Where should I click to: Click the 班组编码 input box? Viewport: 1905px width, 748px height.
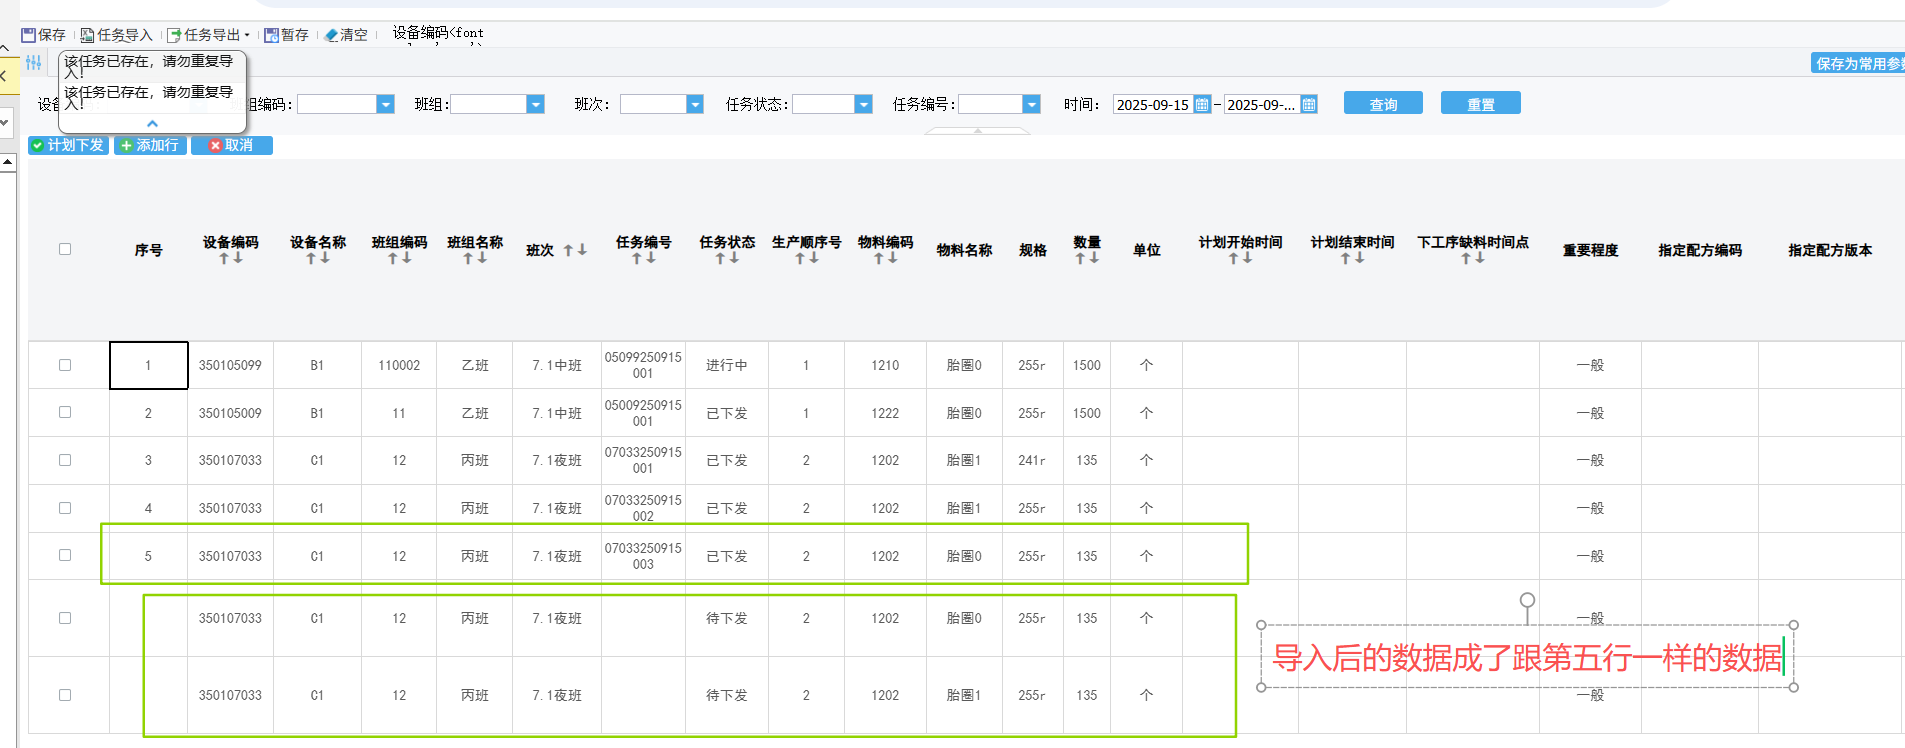[x=336, y=104]
